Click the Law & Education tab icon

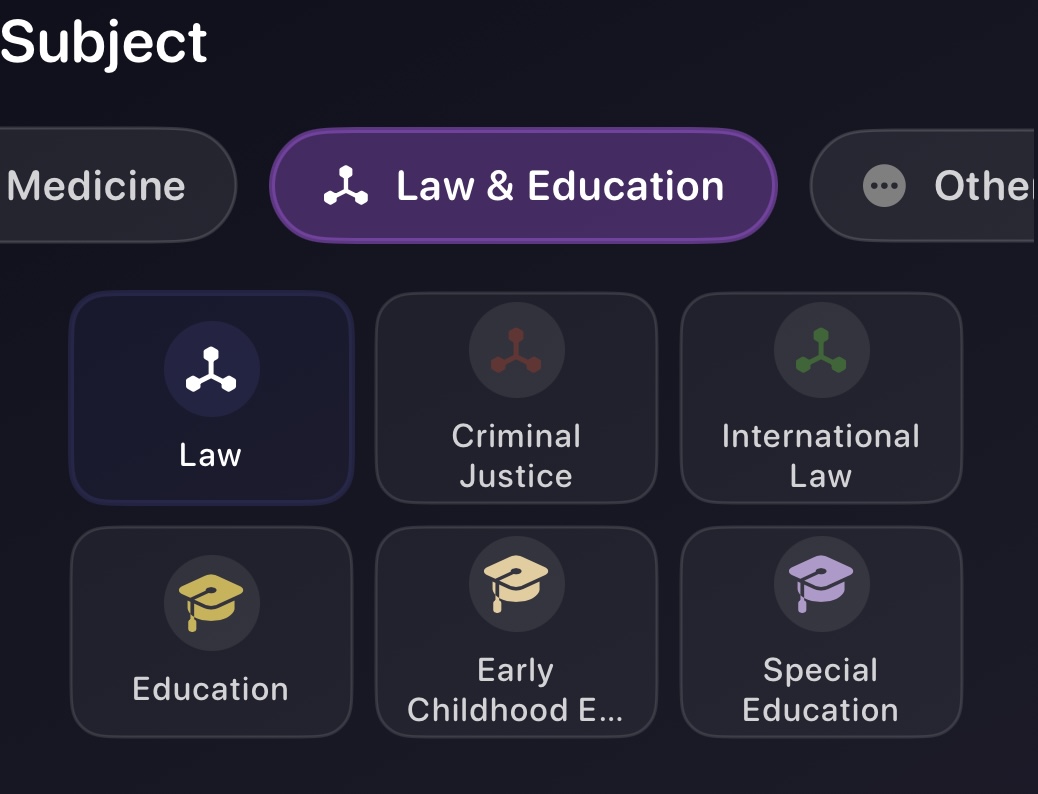pos(346,186)
